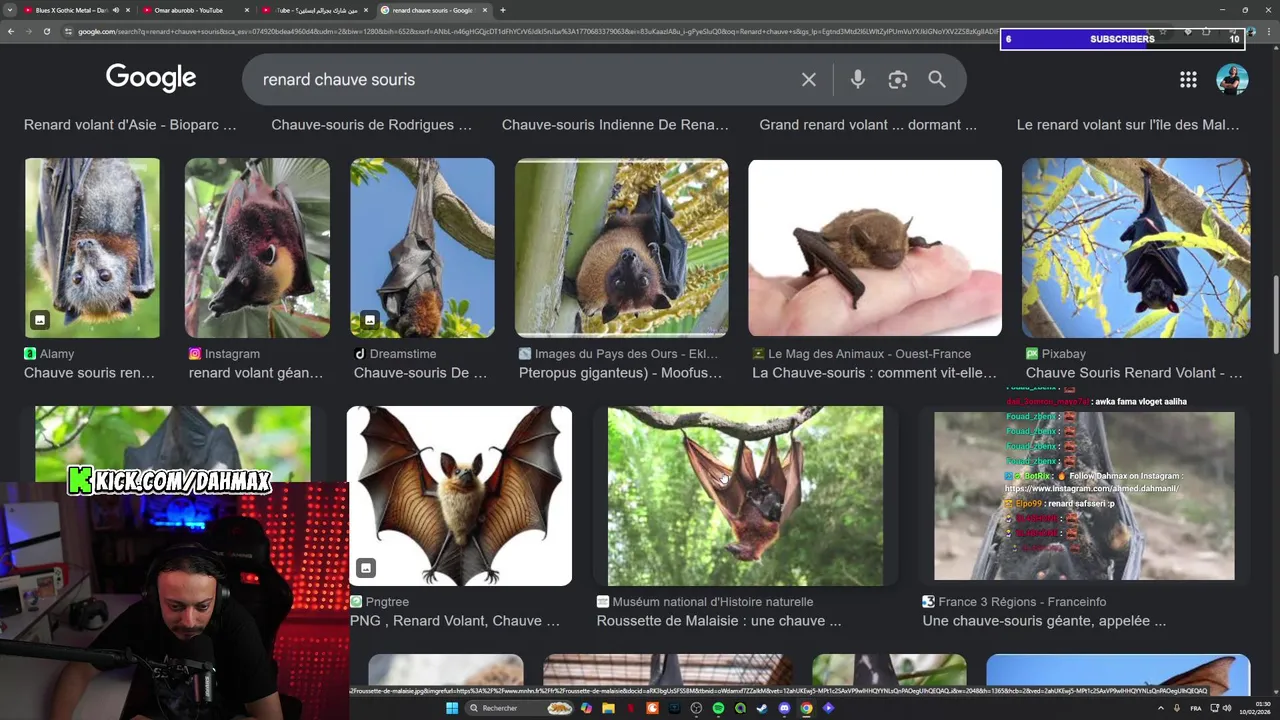Open the Google account profile avatar
The width and height of the screenshot is (1280, 720).
[x=1232, y=79]
